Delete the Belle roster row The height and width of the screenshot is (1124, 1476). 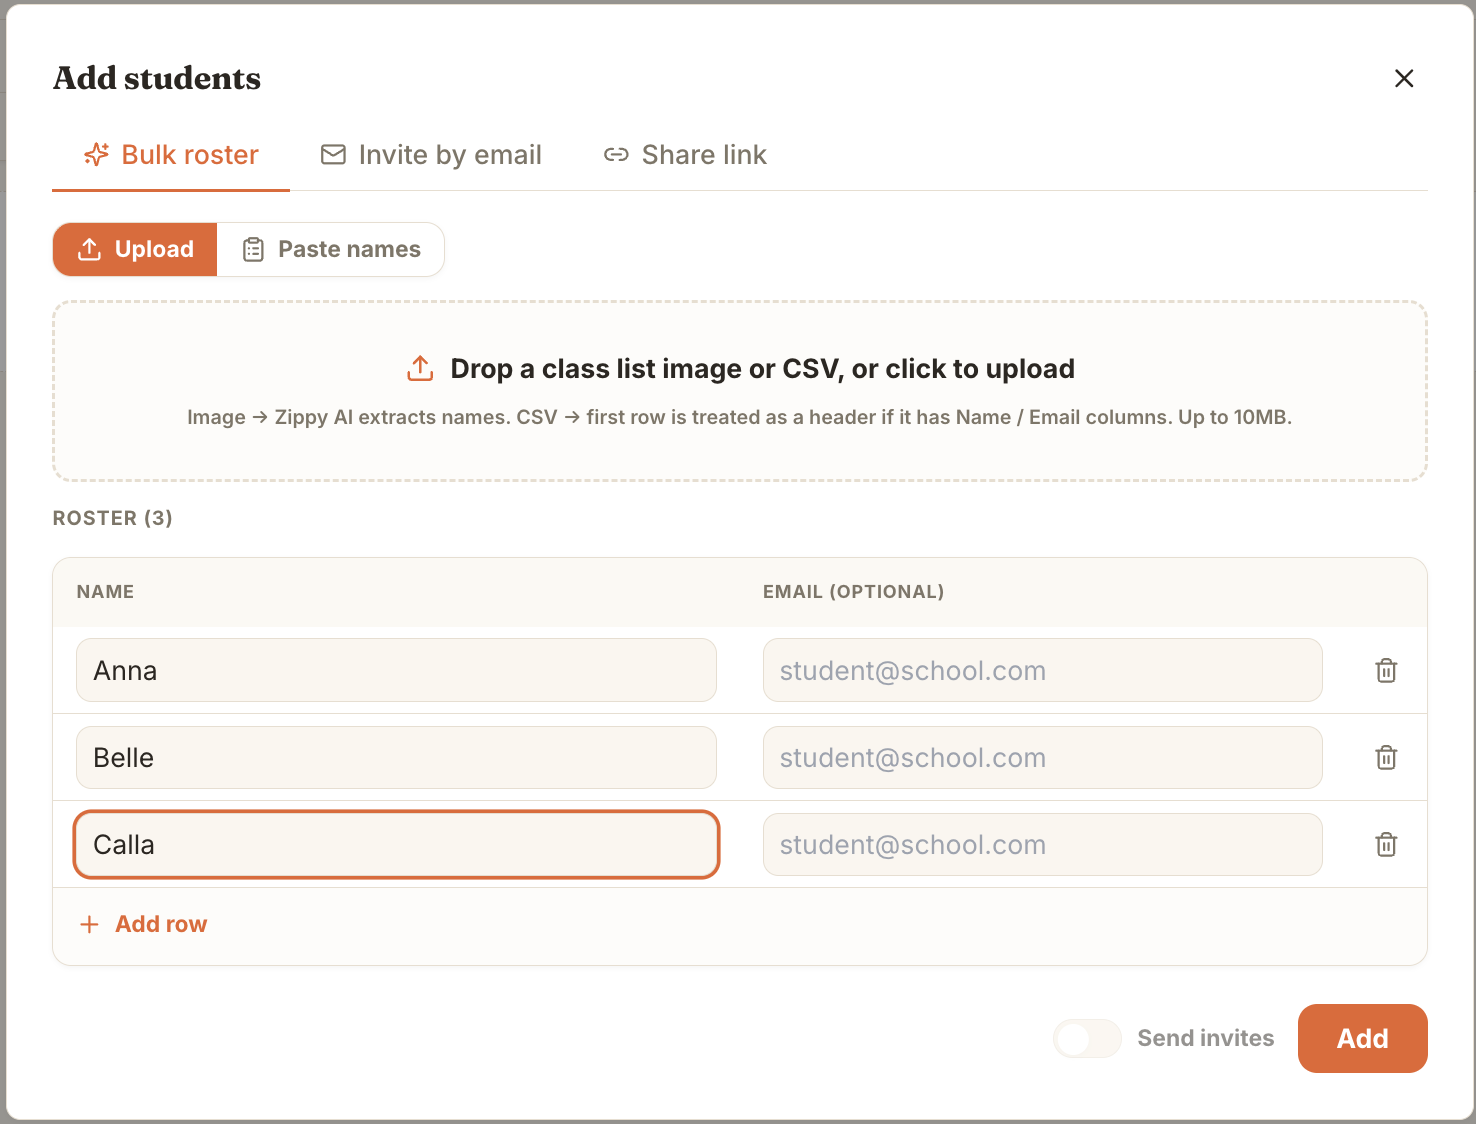[x=1386, y=757]
